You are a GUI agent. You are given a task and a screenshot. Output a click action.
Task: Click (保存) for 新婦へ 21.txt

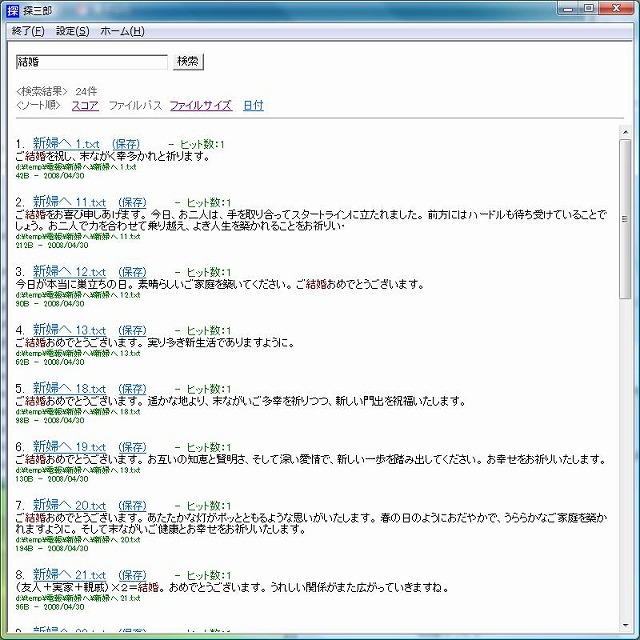click(132, 576)
